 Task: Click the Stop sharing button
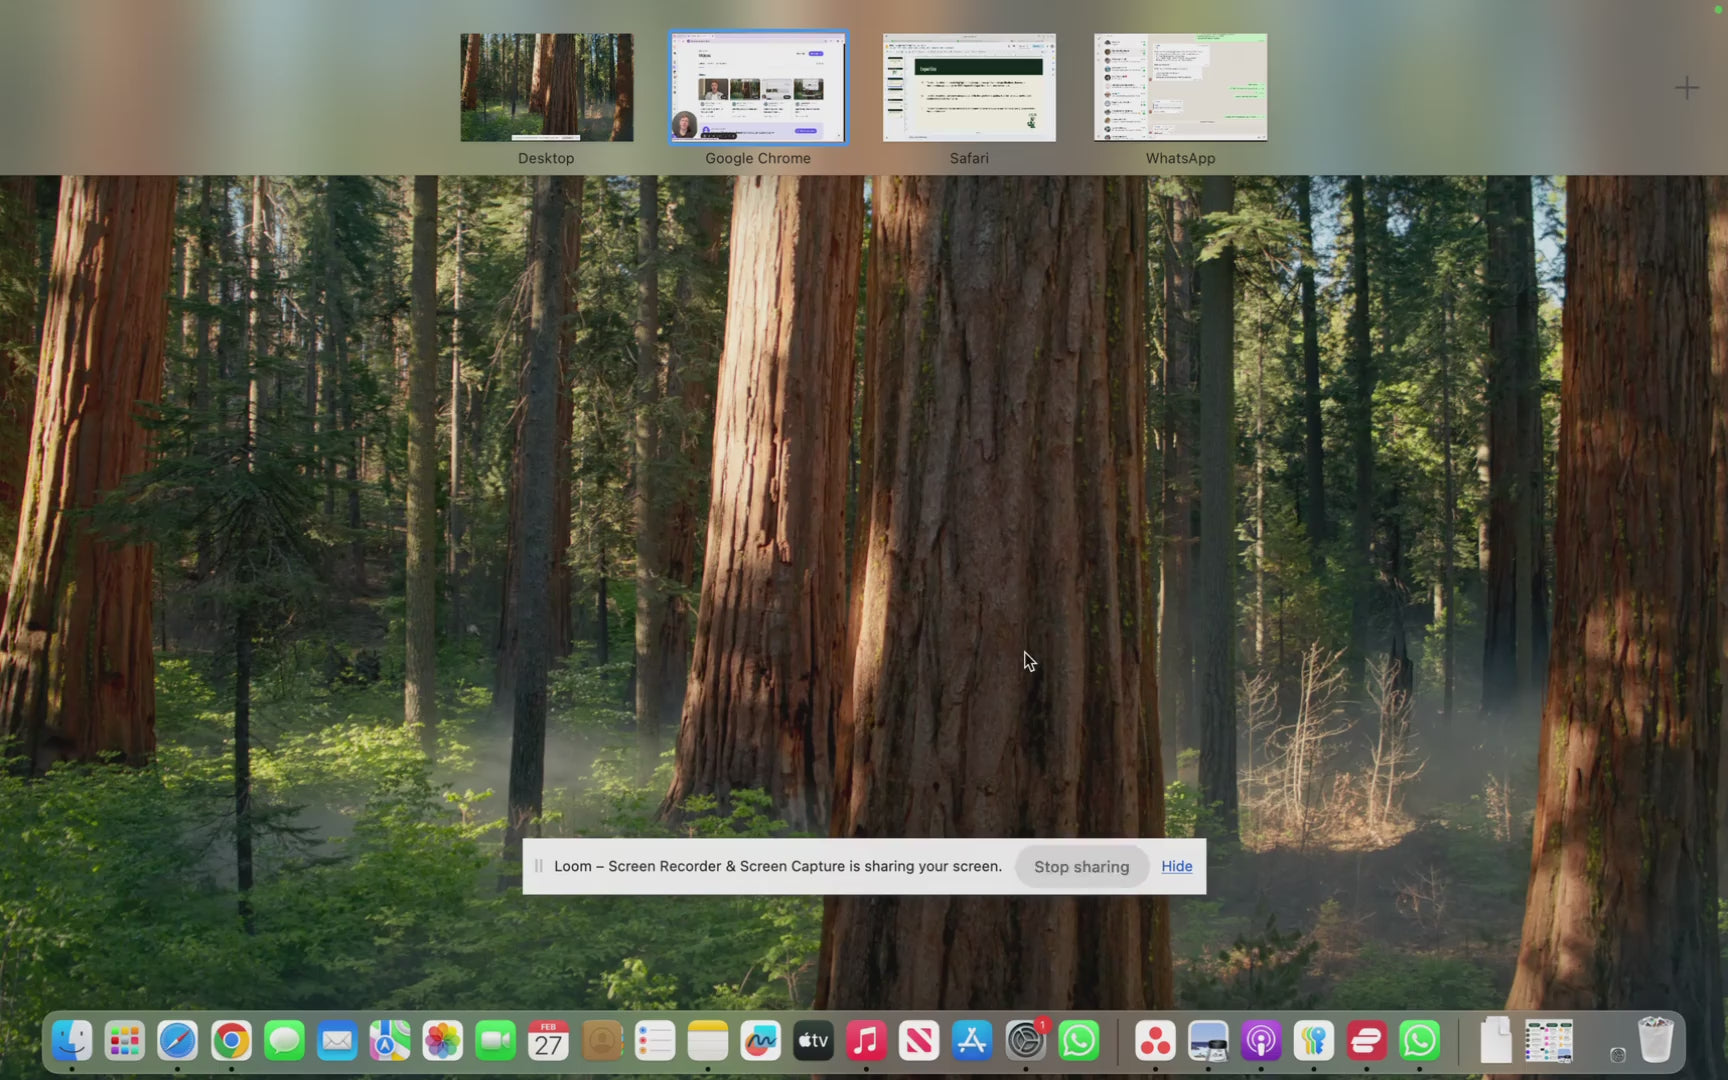pyautogui.click(x=1081, y=867)
